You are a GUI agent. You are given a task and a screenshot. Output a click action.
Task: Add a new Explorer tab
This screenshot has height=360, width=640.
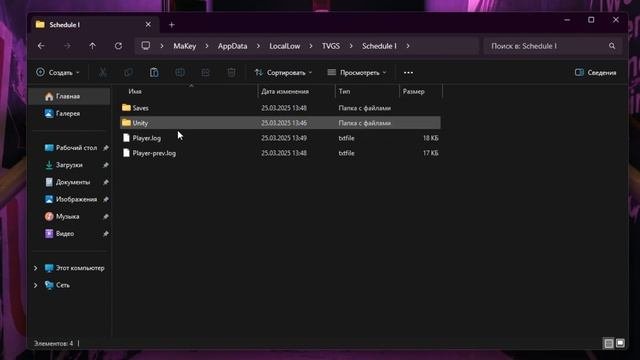171,25
